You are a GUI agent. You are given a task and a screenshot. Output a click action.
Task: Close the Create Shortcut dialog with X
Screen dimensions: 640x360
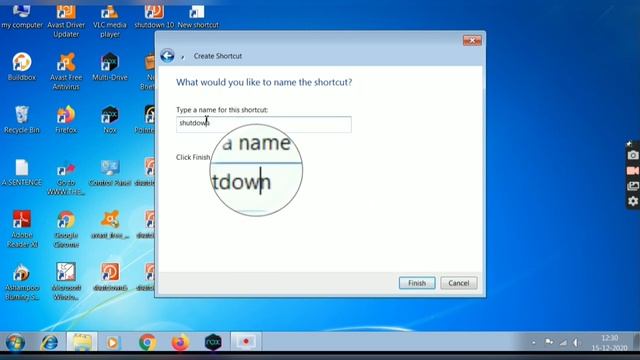pyautogui.click(x=472, y=40)
